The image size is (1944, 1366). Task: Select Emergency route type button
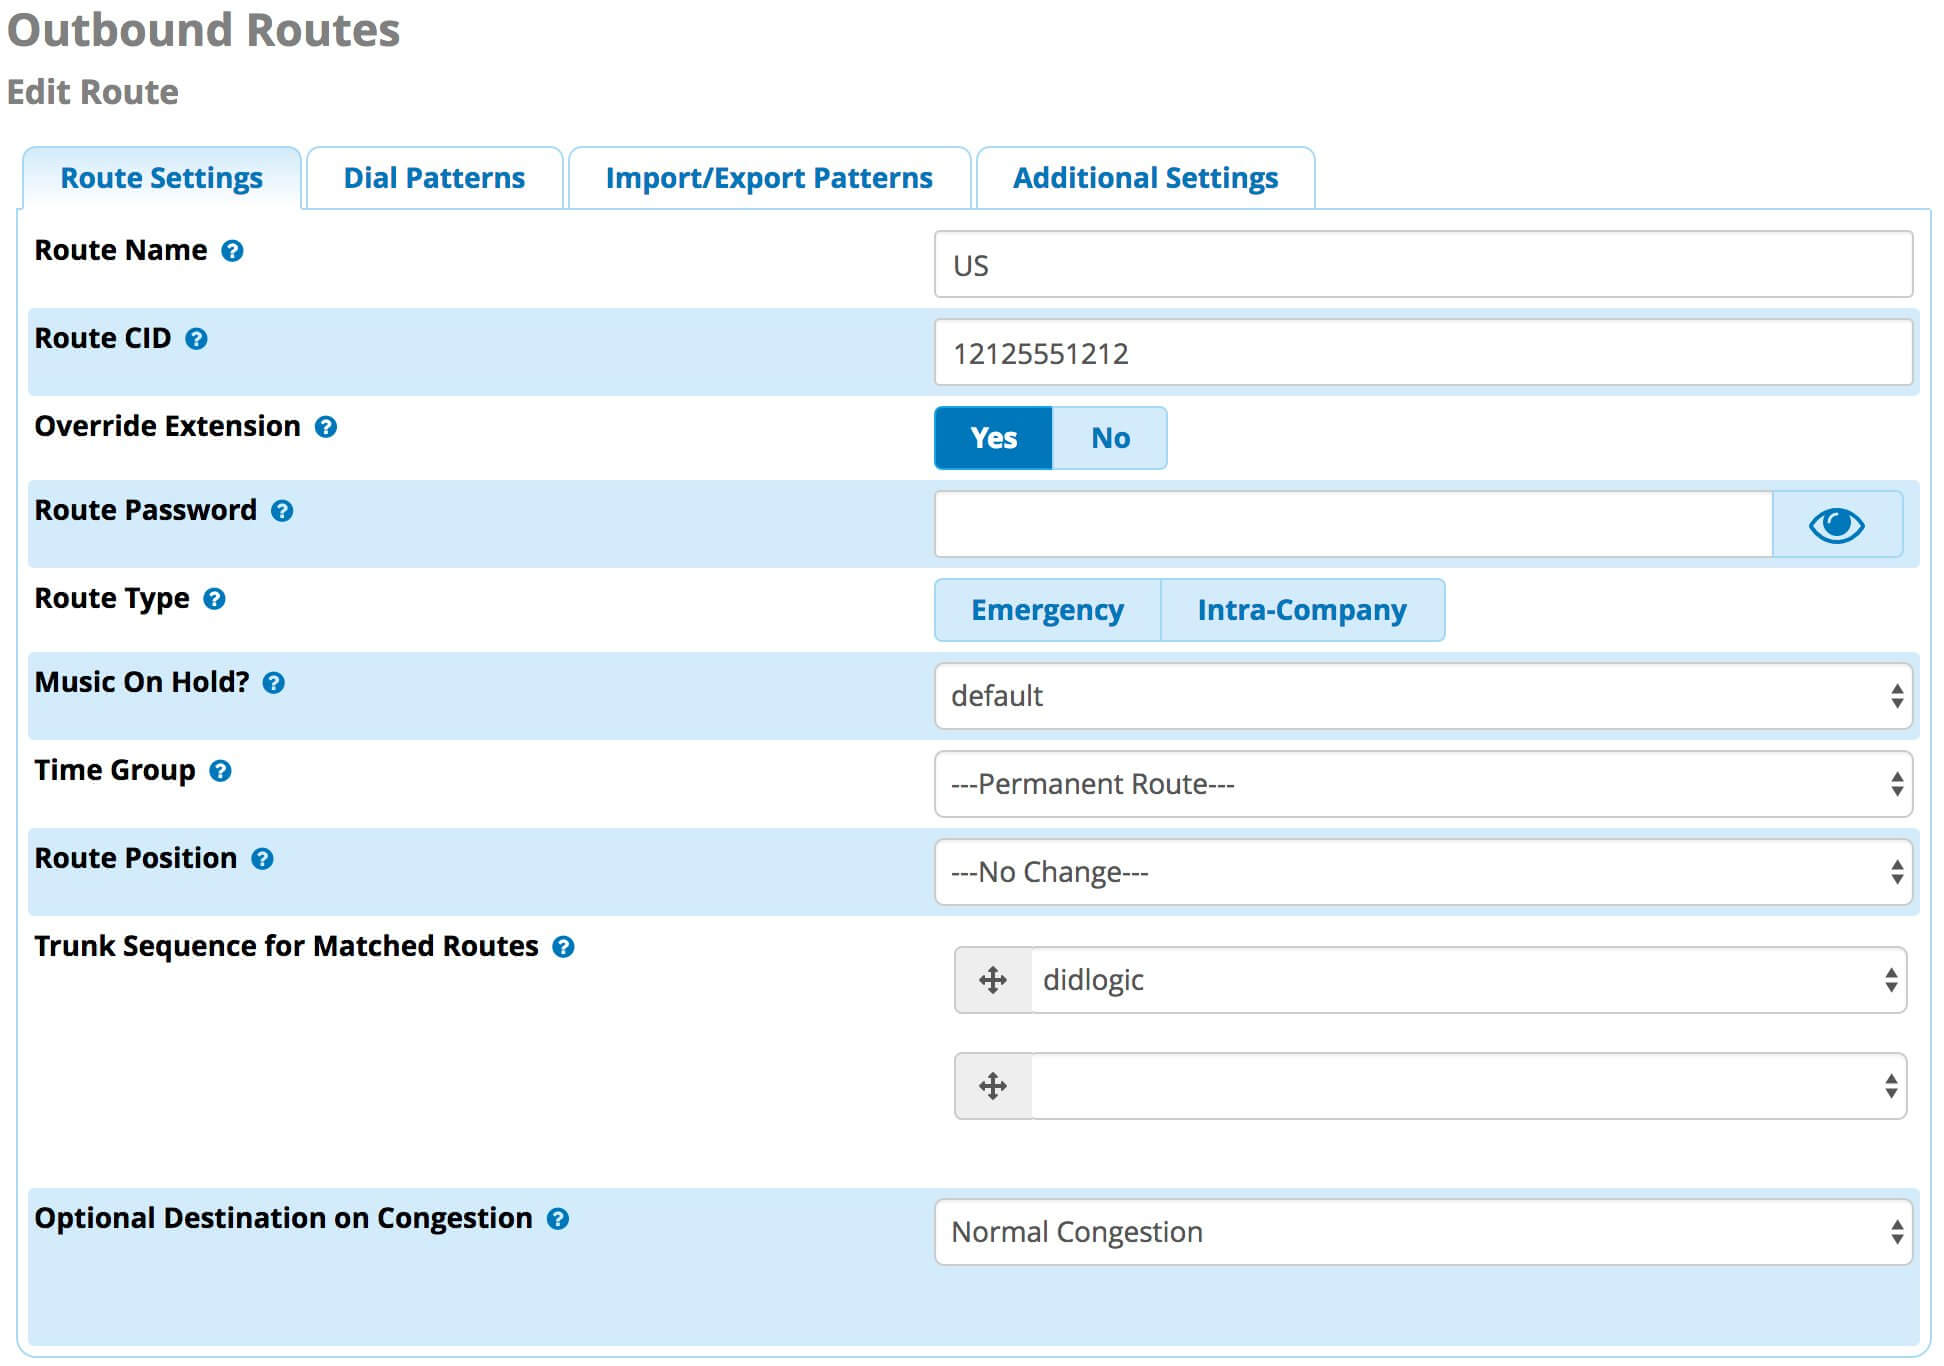coord(1047,610)
